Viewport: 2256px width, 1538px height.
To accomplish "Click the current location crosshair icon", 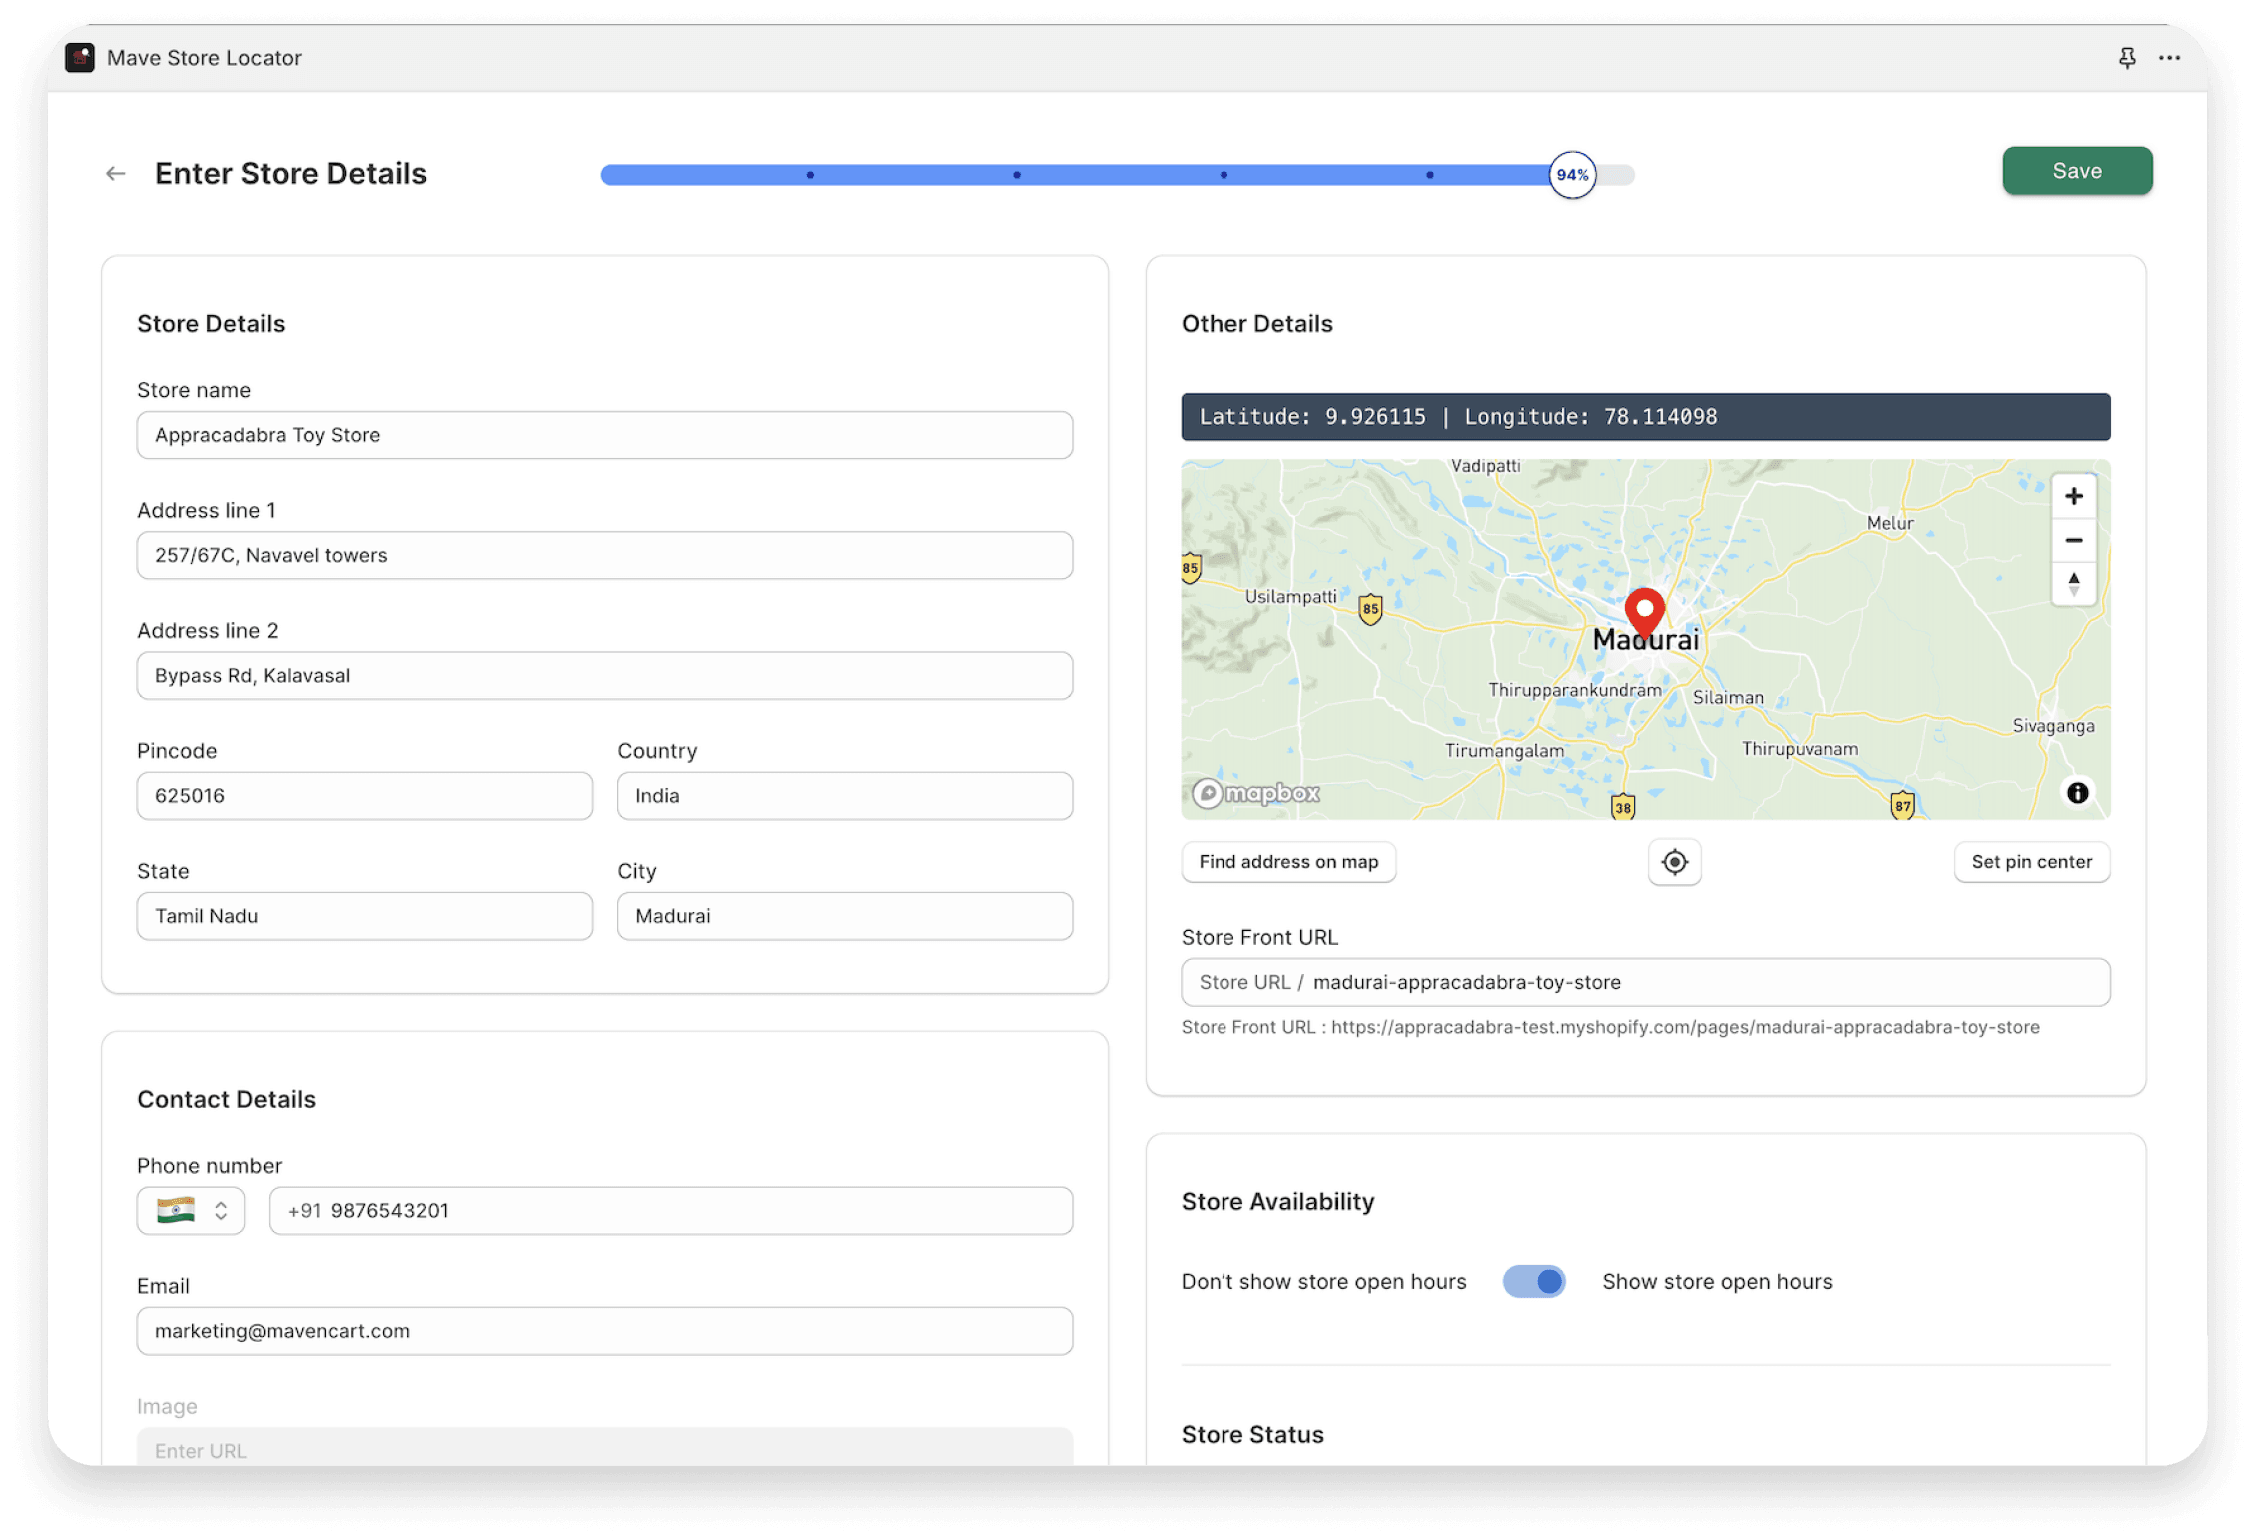I will tap(1673, 861).
